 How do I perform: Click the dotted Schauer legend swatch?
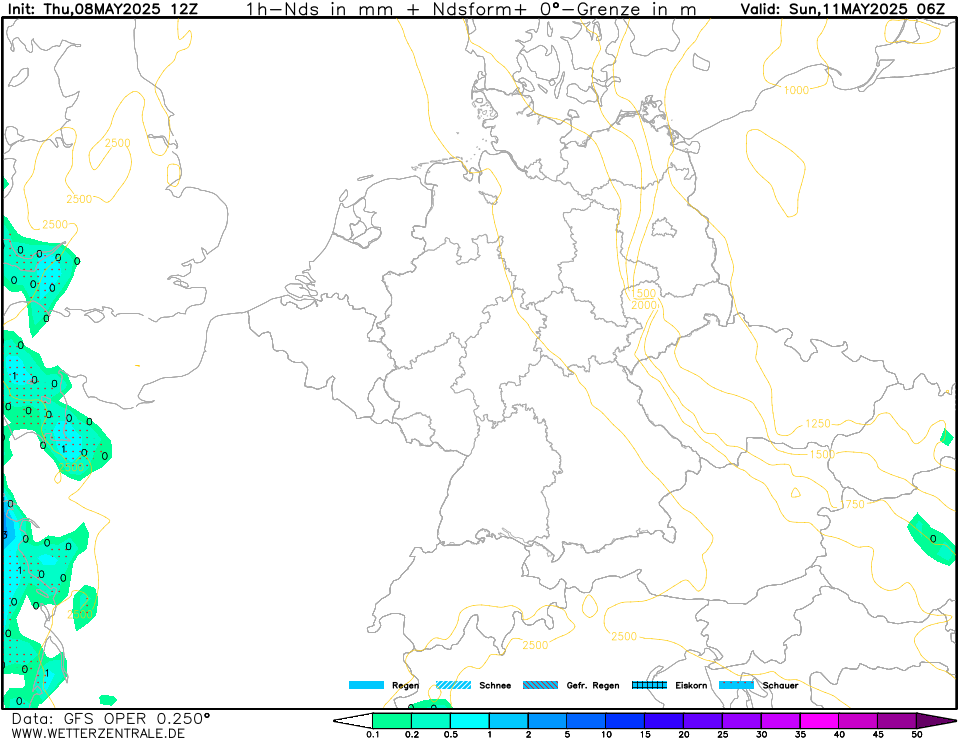coord(736,685)
